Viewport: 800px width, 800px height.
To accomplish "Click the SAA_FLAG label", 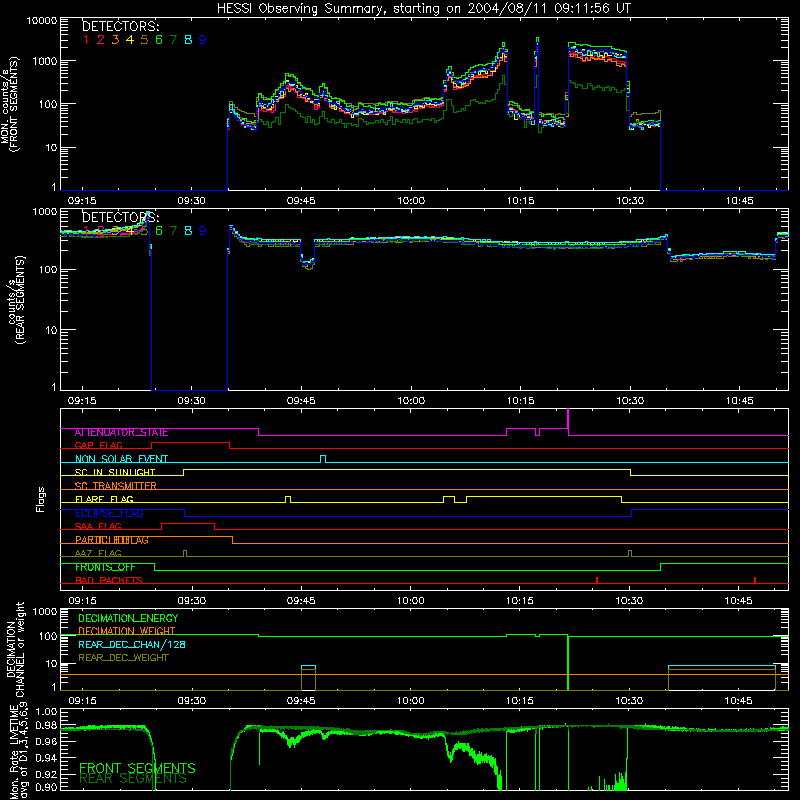I will [98, 526].
